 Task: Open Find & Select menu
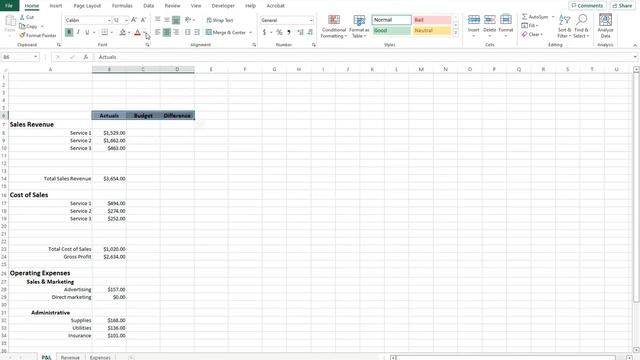coord(582,27)
